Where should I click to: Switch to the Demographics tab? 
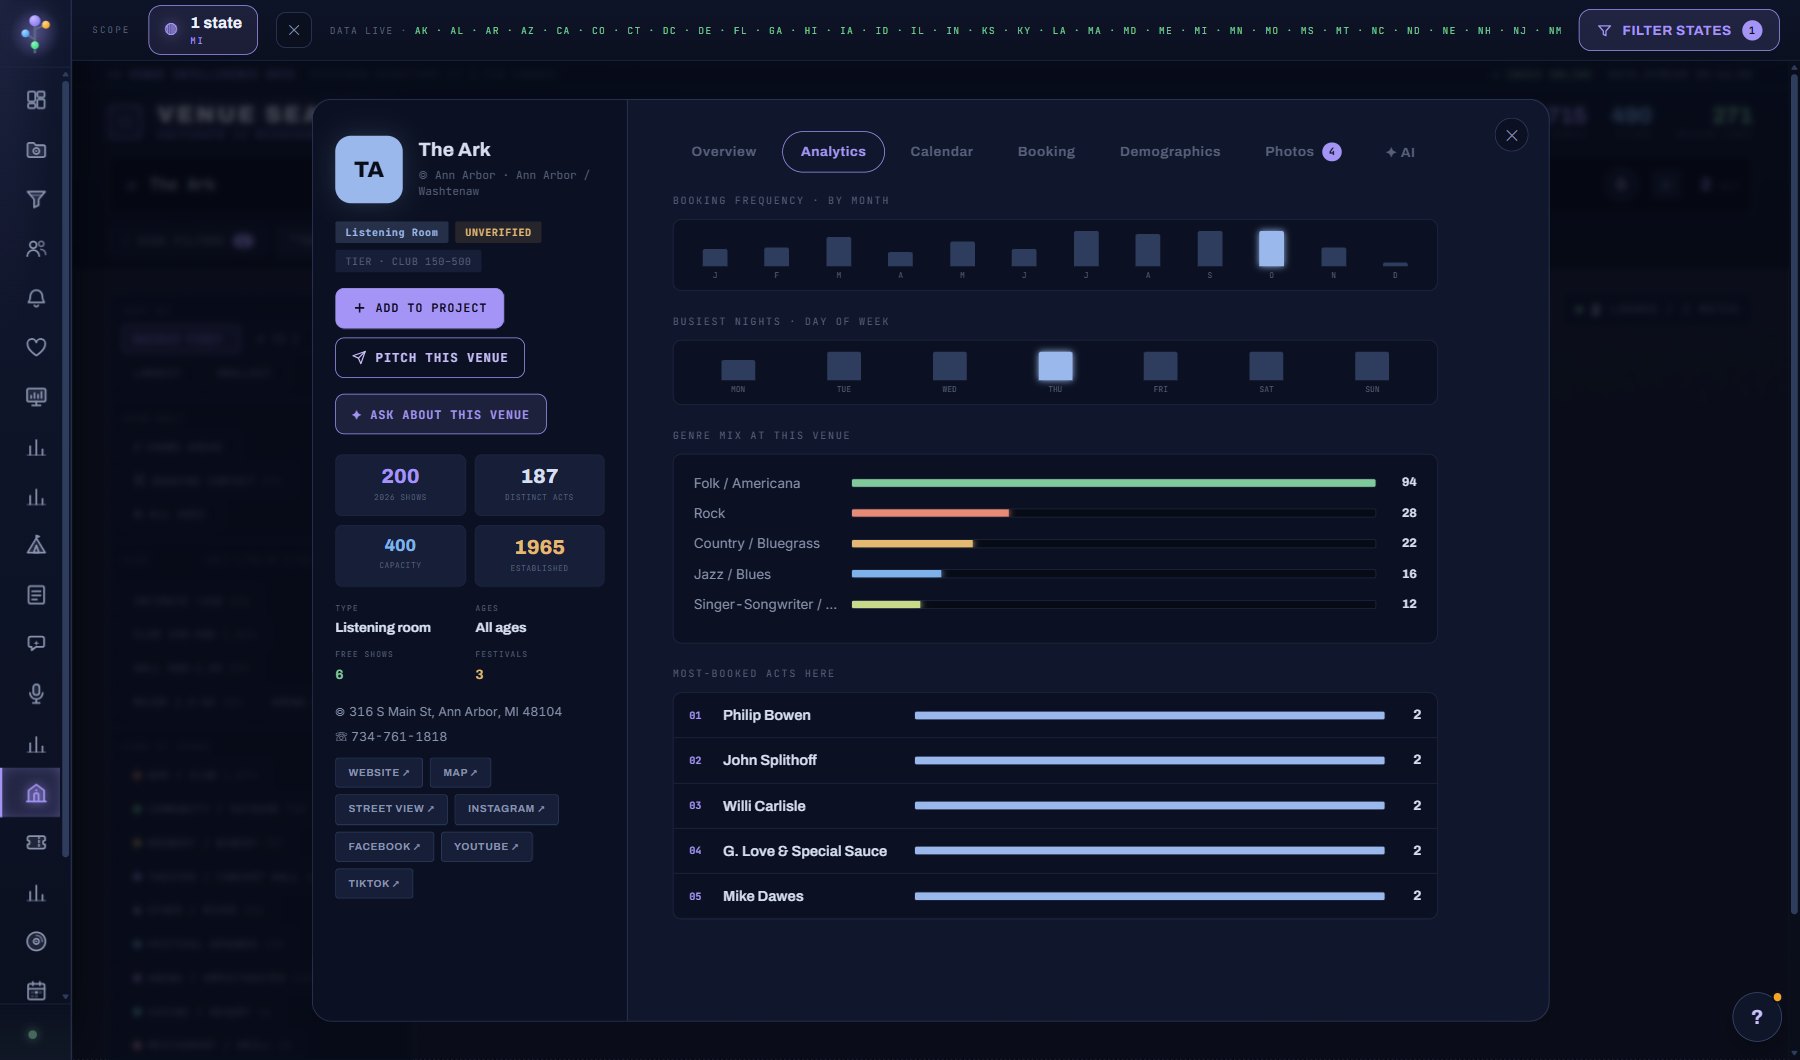1170,152
